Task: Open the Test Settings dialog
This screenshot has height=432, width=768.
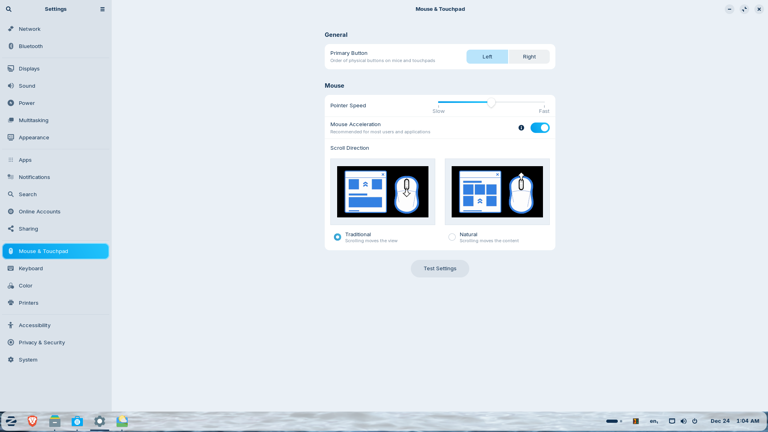Action: (440, 268)
